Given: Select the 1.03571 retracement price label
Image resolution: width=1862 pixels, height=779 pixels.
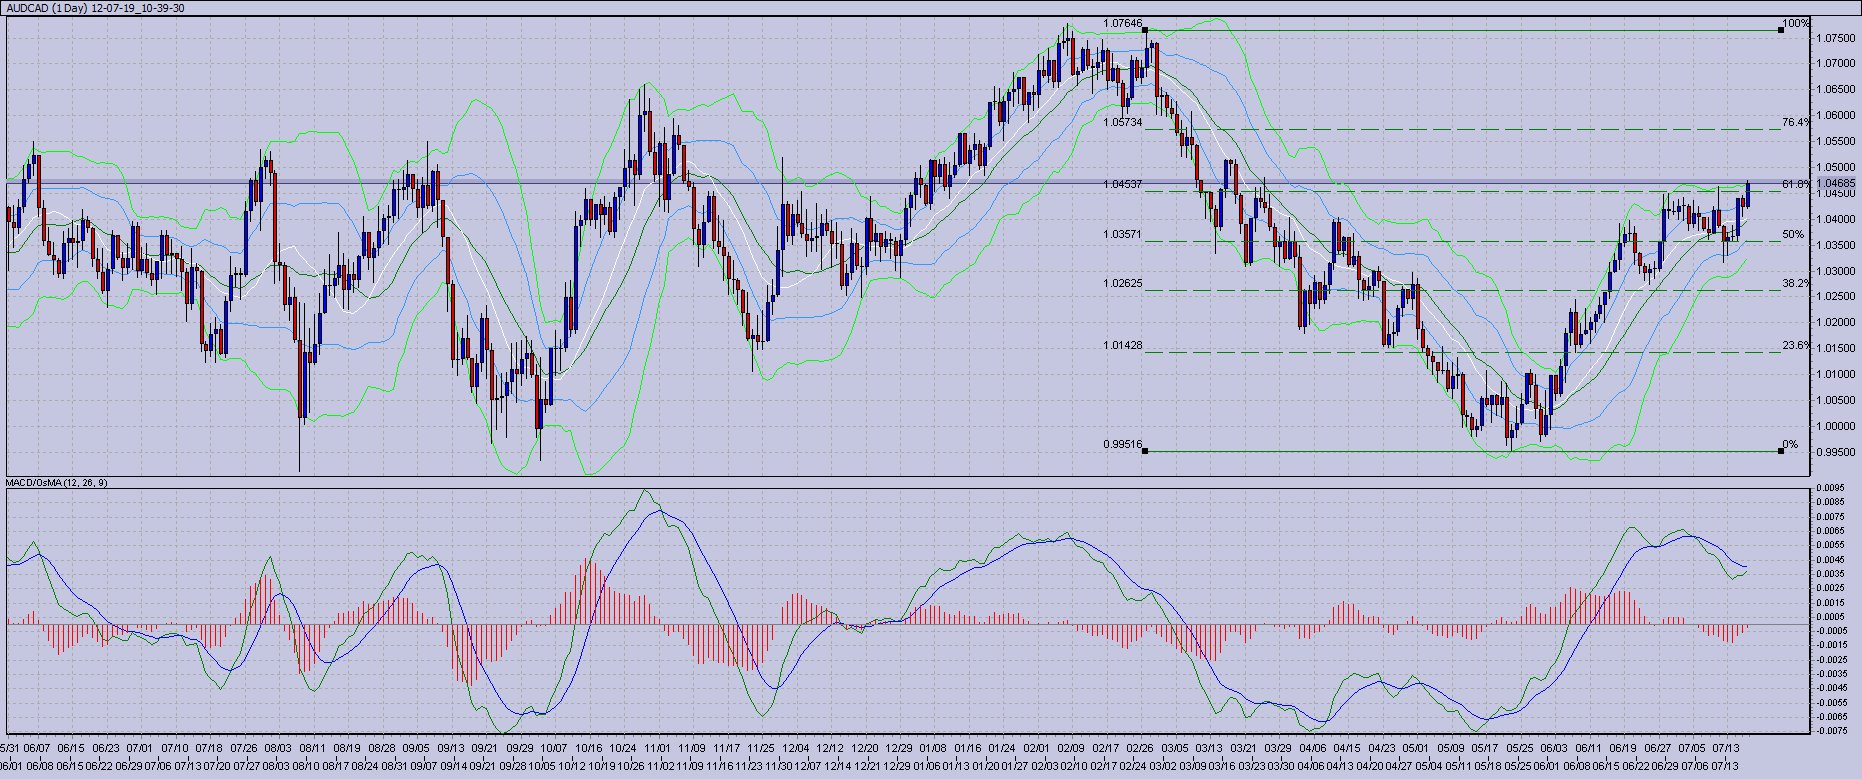Looking at the screenshot, I should click(x=1122, y=234).
